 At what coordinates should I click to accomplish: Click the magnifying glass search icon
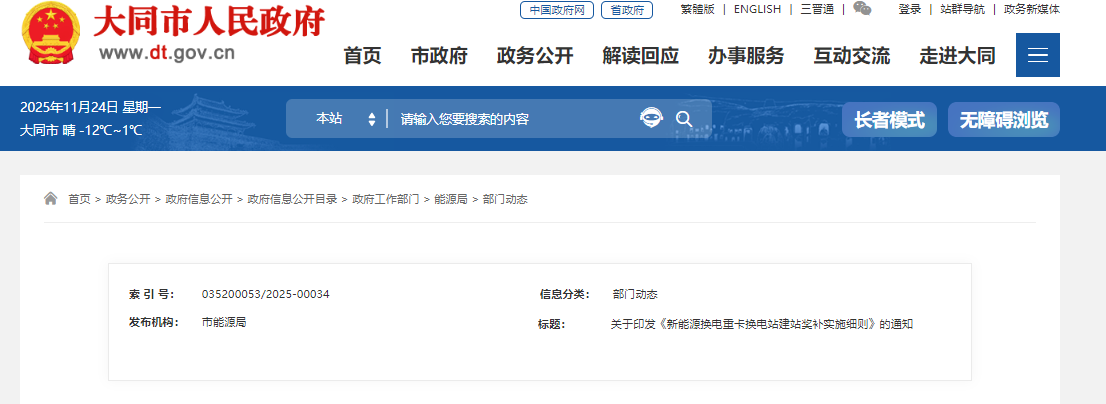click(x=685, y=119)
